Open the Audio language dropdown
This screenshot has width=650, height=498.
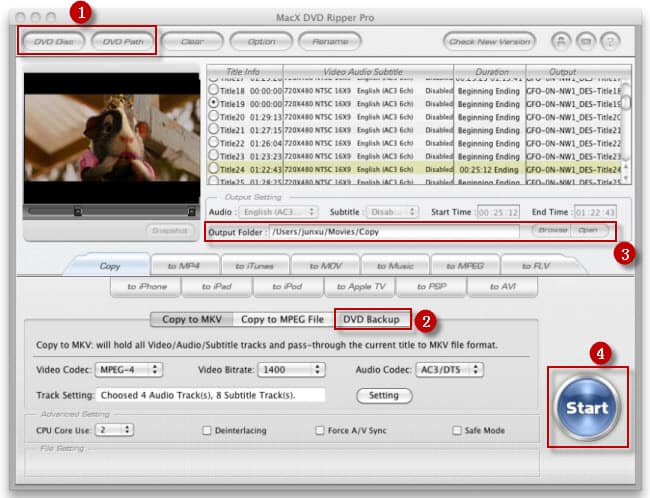tap(279, 212)
